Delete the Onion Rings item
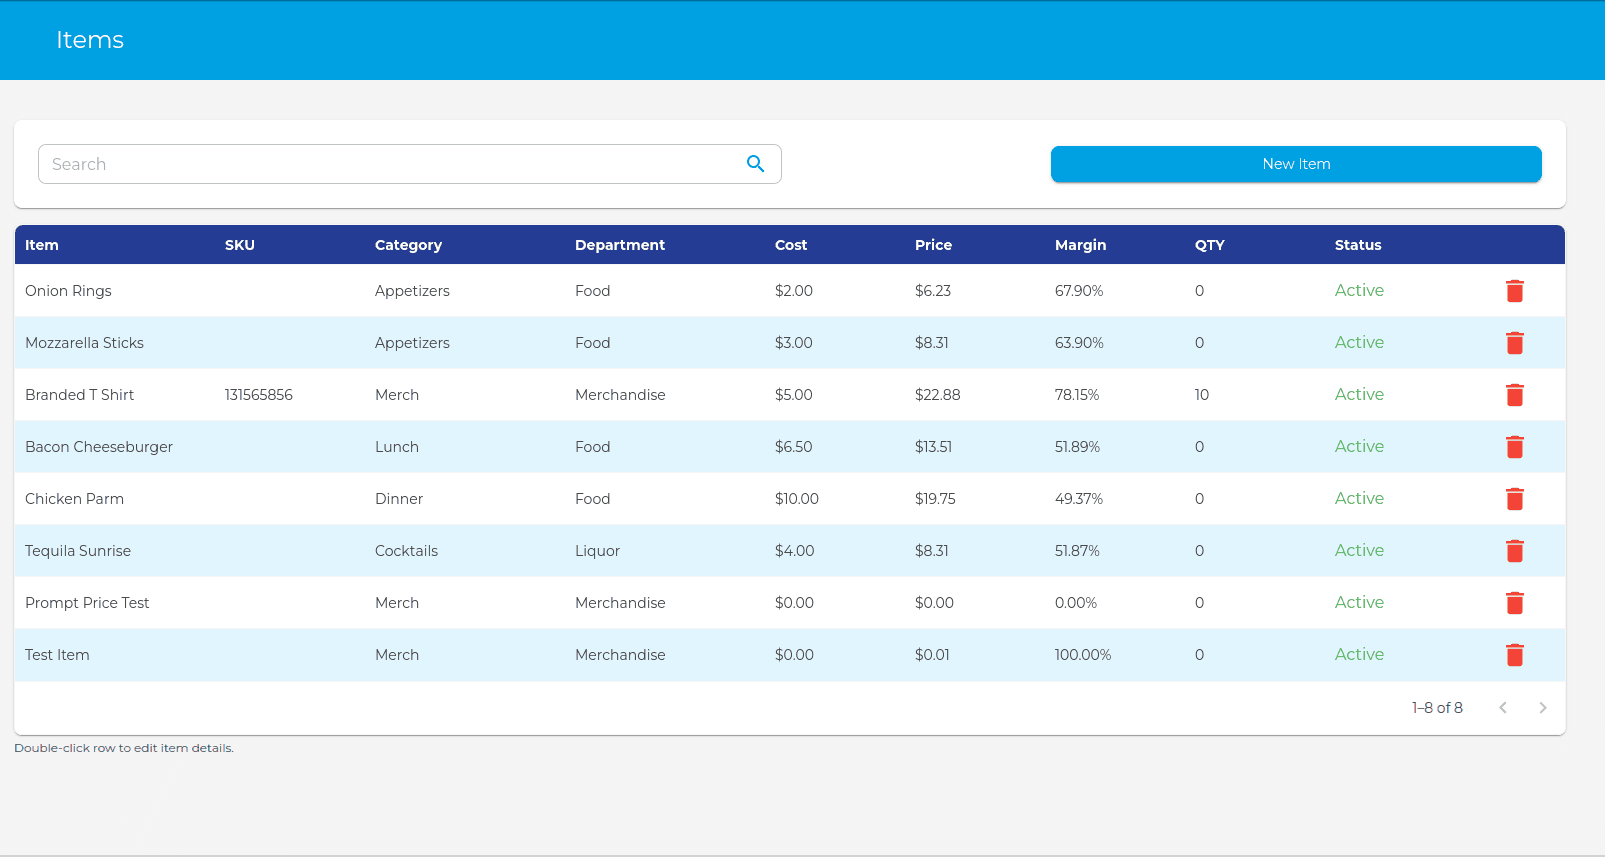Image resolution: width=1605 pixels, height=857 pixels. tap(1514, 291)
